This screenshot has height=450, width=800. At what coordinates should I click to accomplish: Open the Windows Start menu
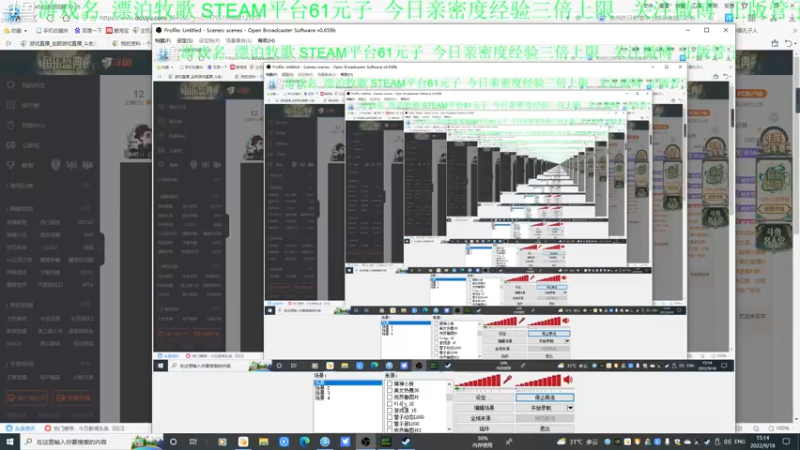(10, 441)
